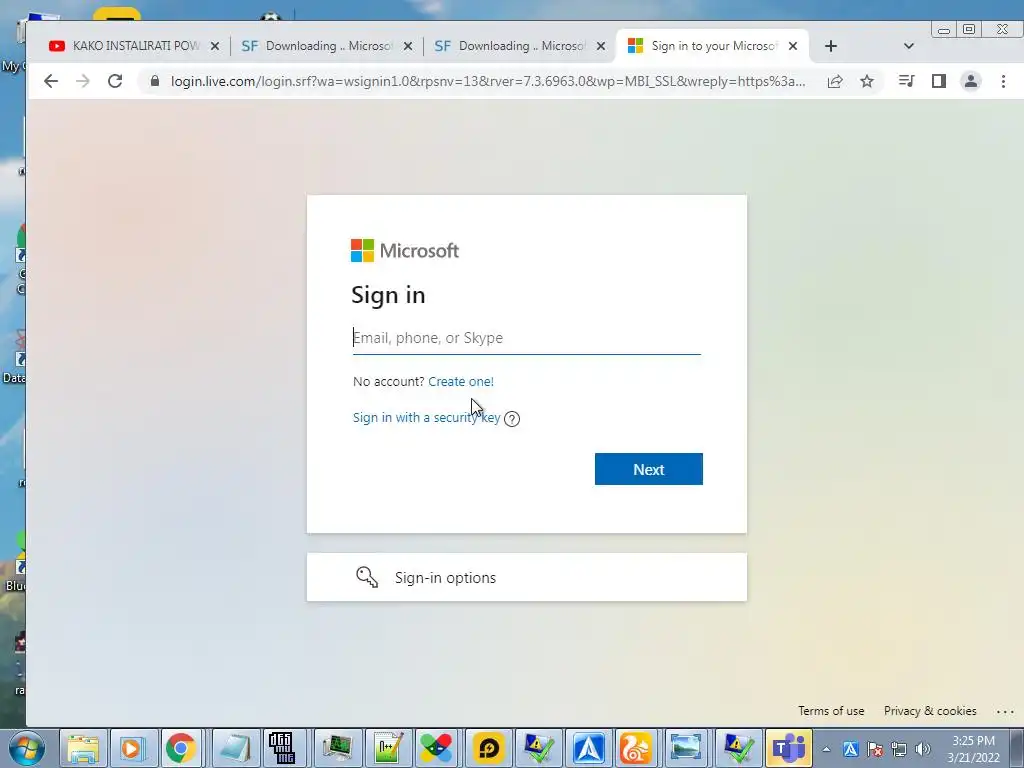Close the second Downloading Microsoft tab
The height and width of the screenshot is (768, 1024).
[601, 46]
